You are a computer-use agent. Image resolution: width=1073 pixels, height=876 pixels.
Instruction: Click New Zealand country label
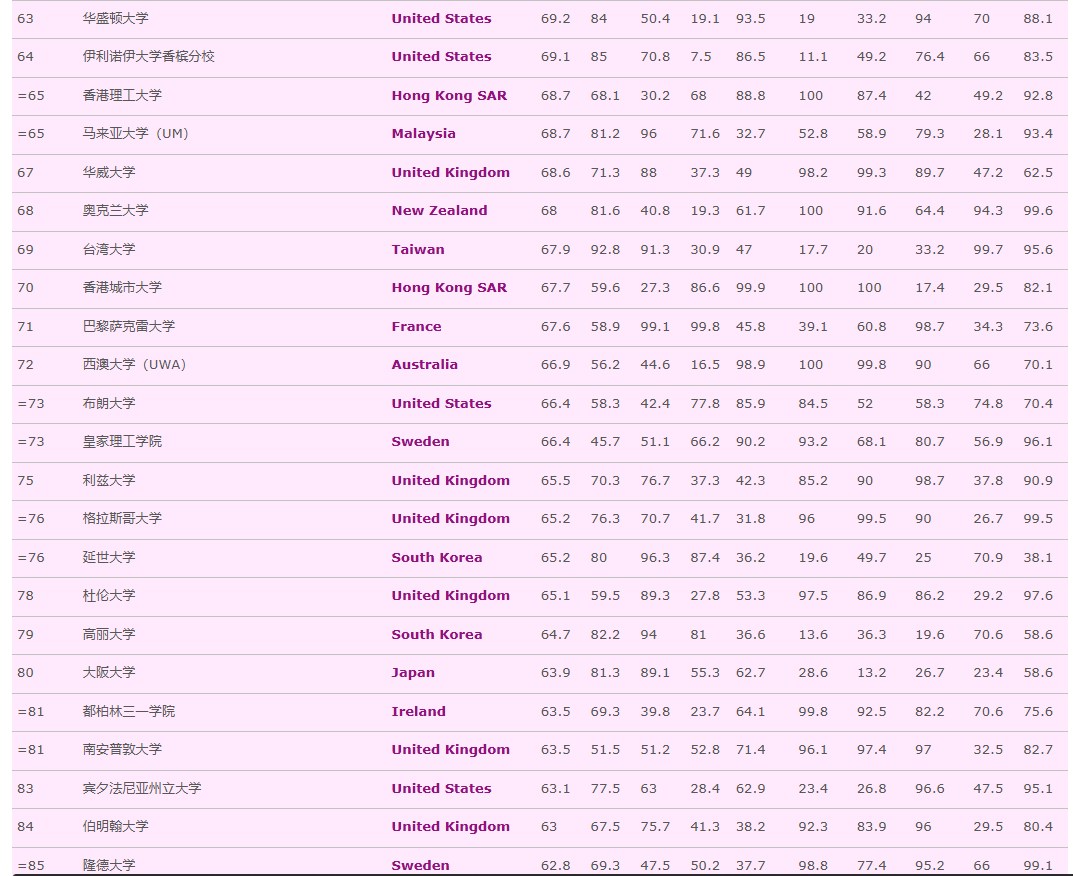pyautogui.click(x=439, y=211)
